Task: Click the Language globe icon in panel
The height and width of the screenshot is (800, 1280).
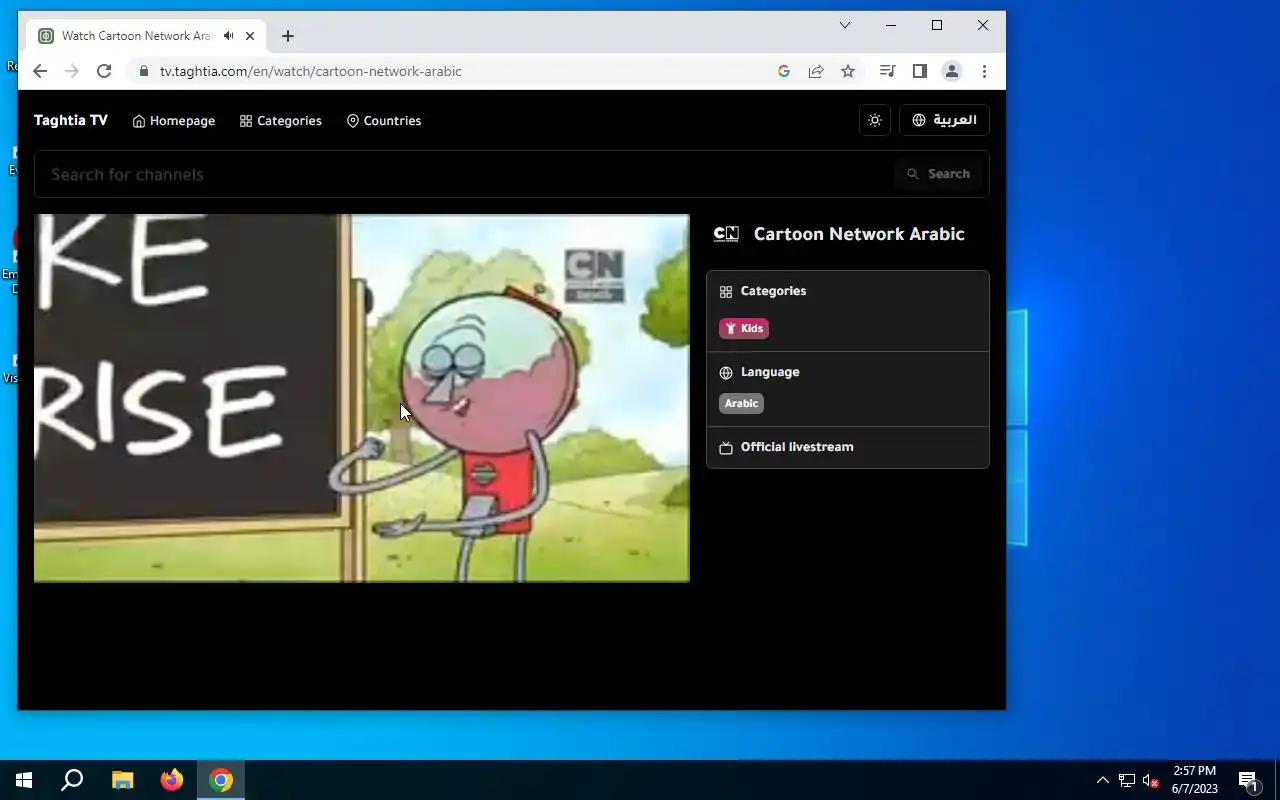Action: pos(726,373)
